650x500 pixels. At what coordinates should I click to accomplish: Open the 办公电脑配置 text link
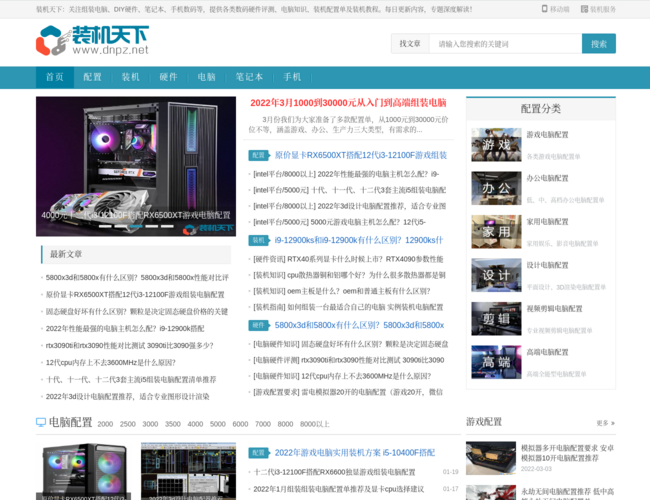pyautogui.click(x=547, y=178)
